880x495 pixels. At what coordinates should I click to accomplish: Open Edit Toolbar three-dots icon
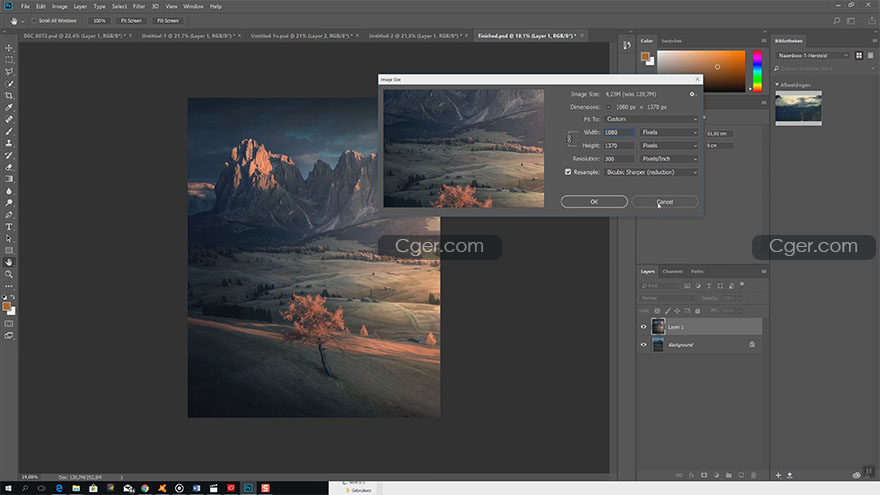pyautogui.click(x=9, y=286)
